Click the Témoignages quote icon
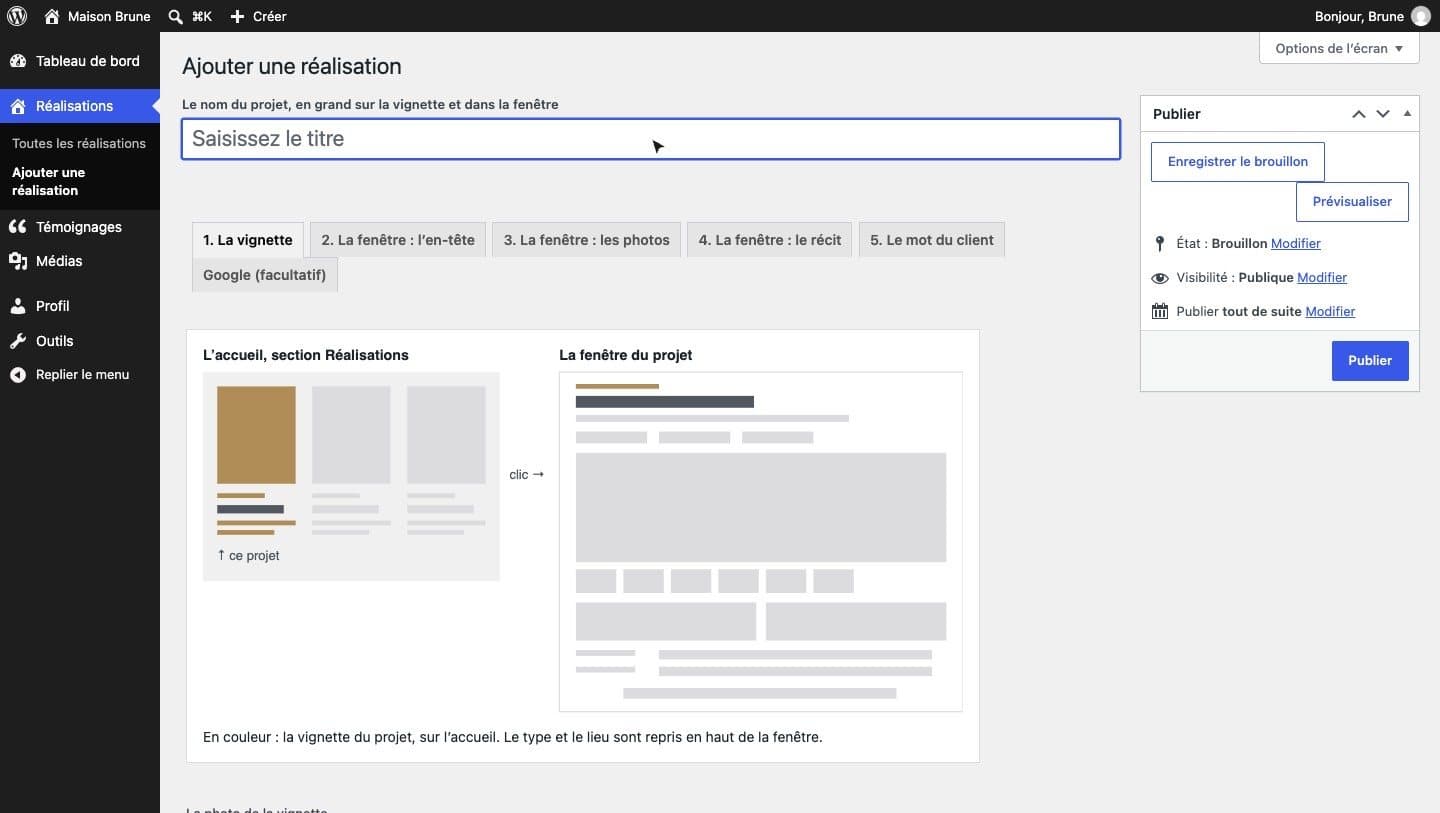The width and height of the screenshot is (1440, 813). [x=18, y=227]
